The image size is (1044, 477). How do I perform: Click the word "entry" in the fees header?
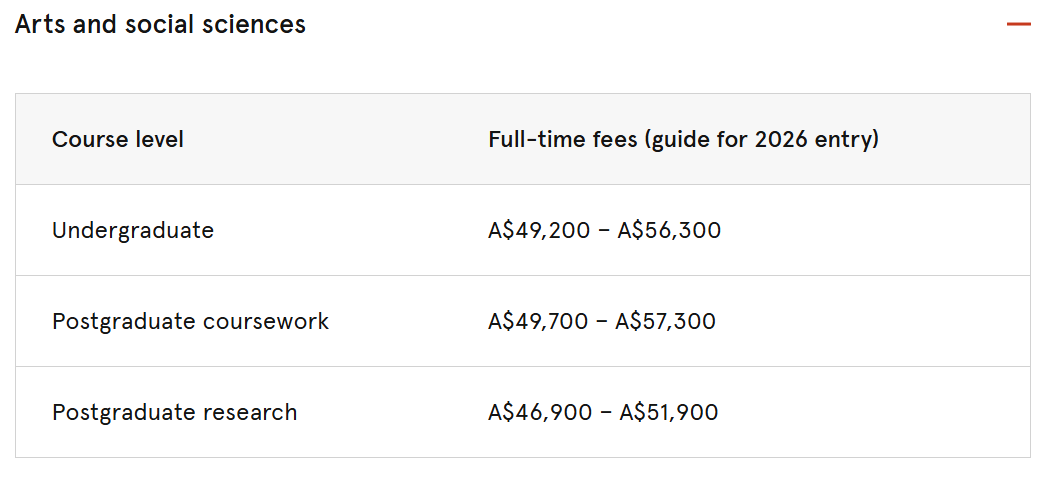click(x=845, y=140)
